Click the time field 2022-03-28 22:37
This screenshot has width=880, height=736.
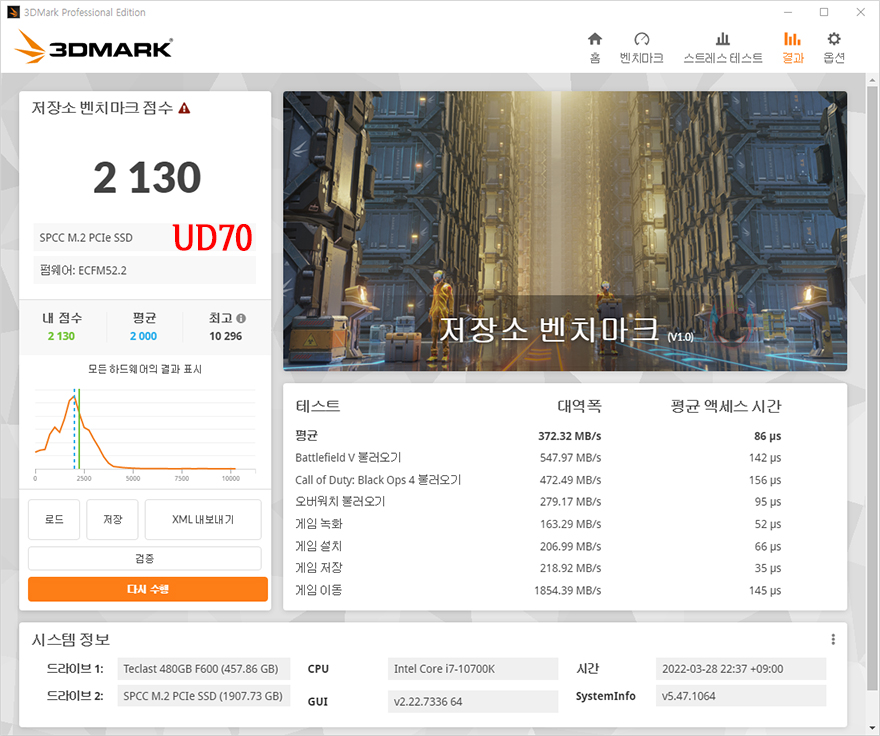pyautogui.click(x=741, y=669)
